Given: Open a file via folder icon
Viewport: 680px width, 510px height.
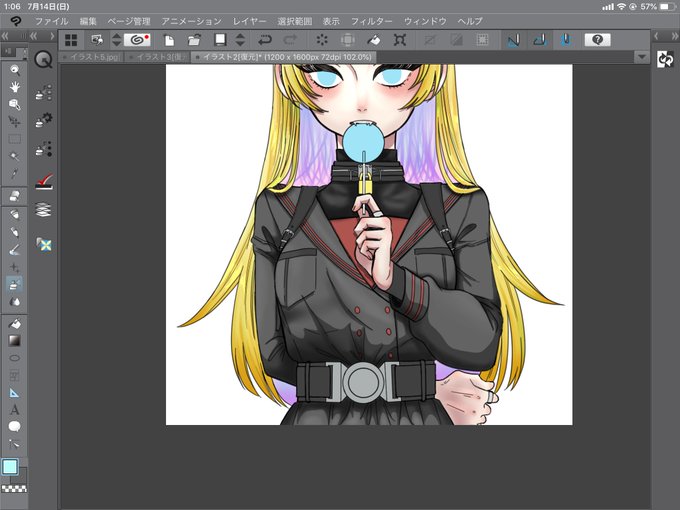Looking at the screenshot, I should pos(194,40).
